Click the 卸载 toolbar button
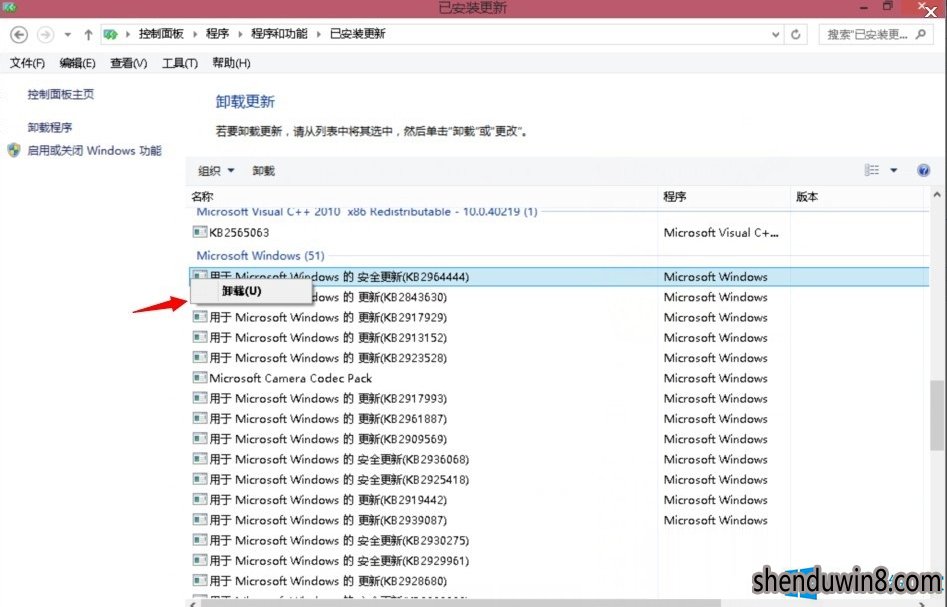This screenshot has height=607, width=947. 263,171
